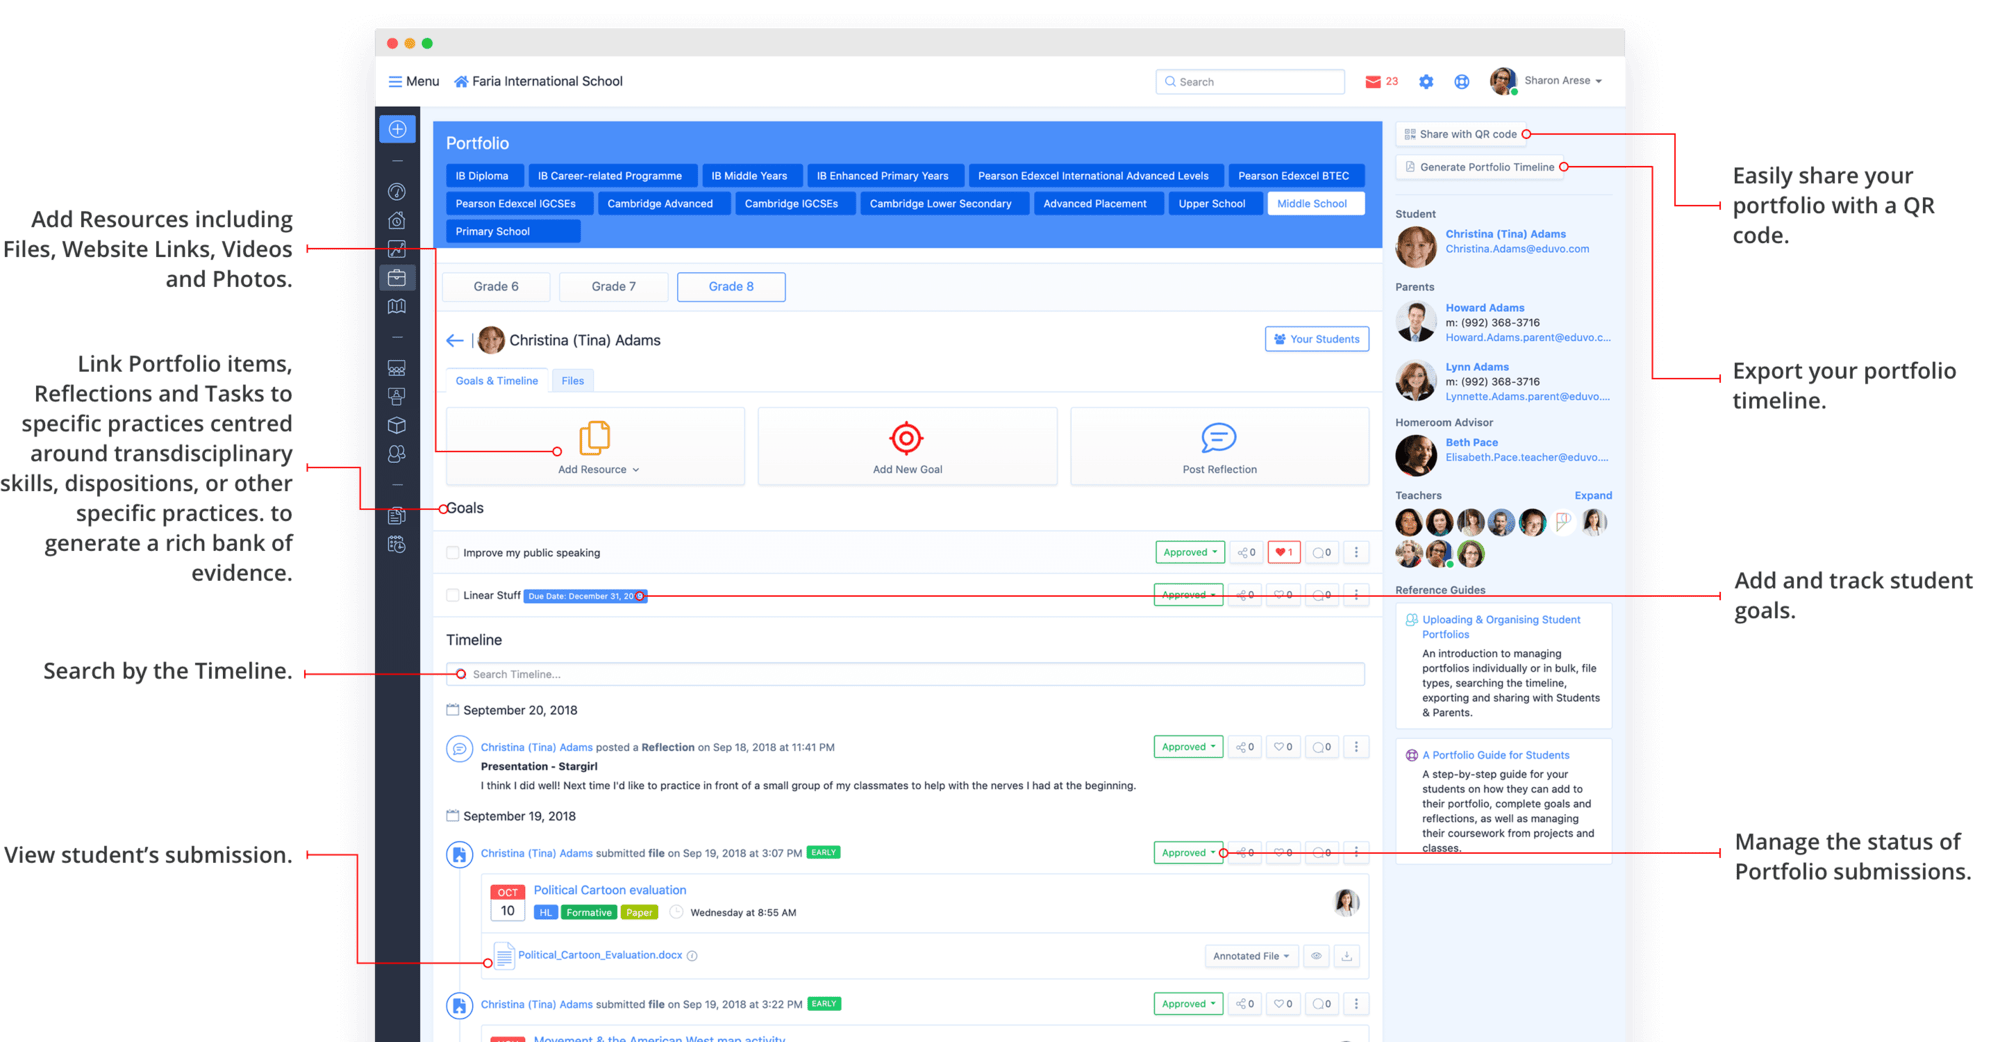Open the portfolio briefcase icon in the sidebar
Image resolution: width=2000 pixels, height=1042 pixels.
[x=397, y=277]
